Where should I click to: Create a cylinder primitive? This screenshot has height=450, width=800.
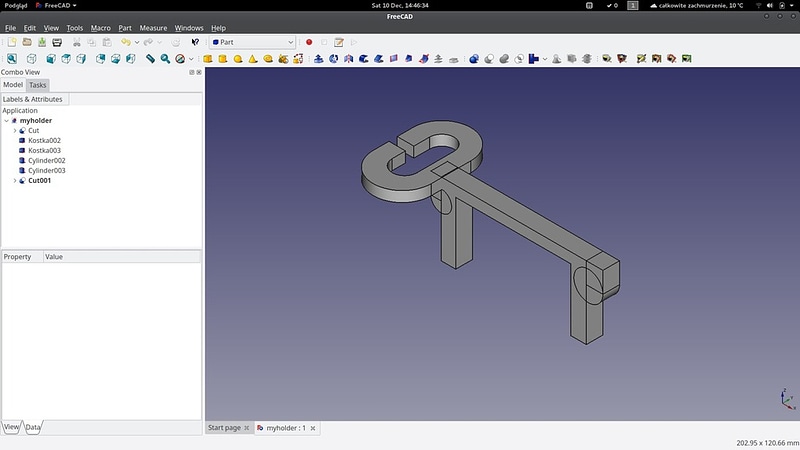(x=223, y=59)
